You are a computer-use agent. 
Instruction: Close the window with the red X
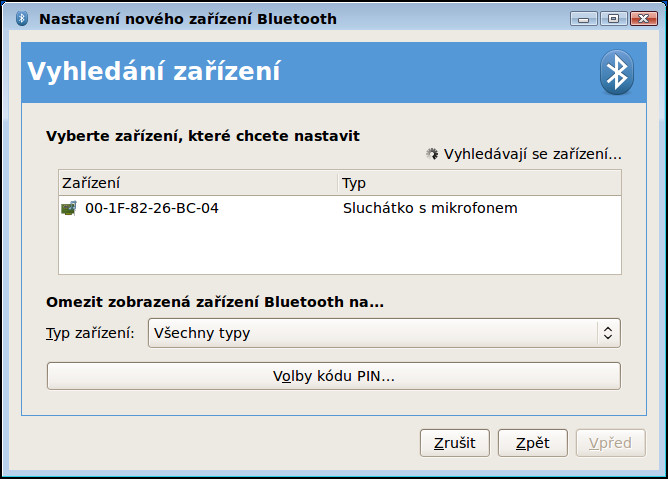click(x=644, y=19)
